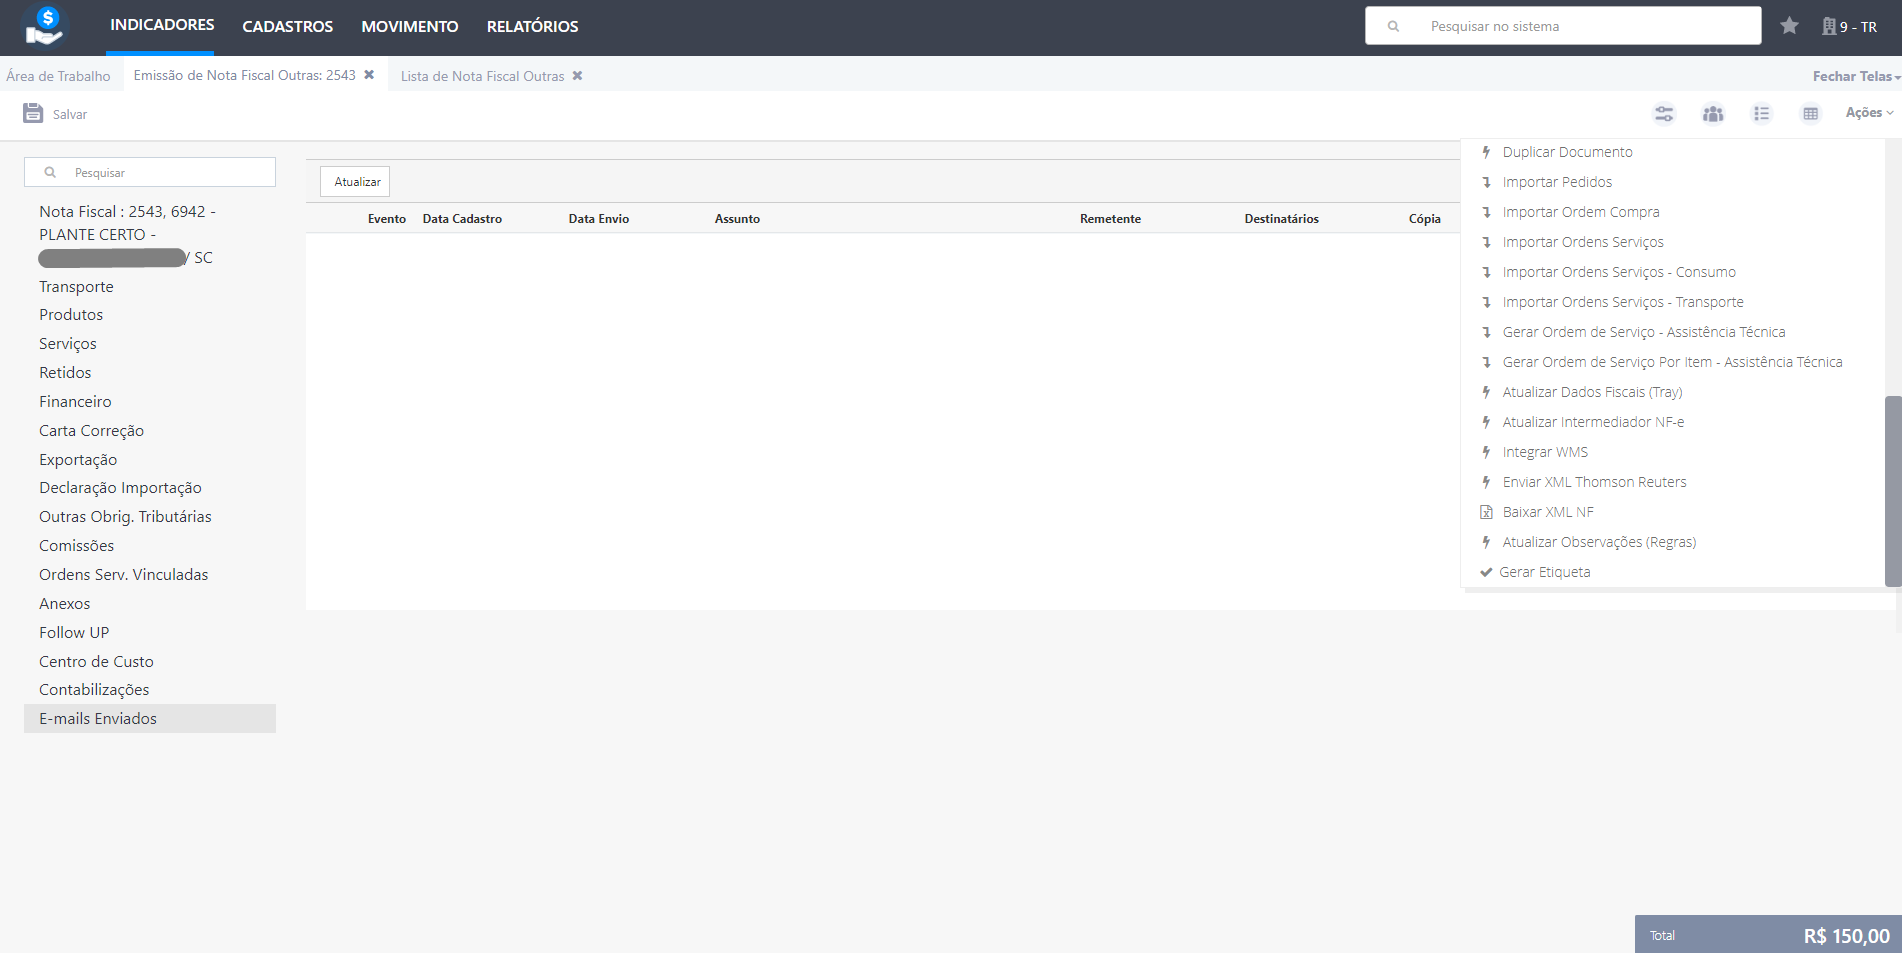Open the Produtos section in sidebar

click(x=71, y=315)
